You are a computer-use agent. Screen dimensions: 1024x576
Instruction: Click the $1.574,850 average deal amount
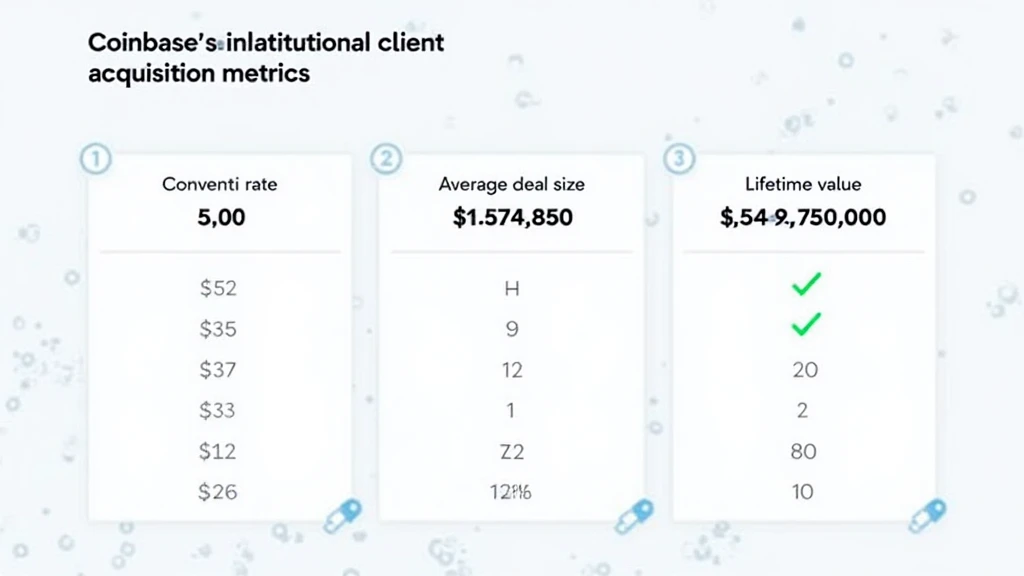coord(512,217)
